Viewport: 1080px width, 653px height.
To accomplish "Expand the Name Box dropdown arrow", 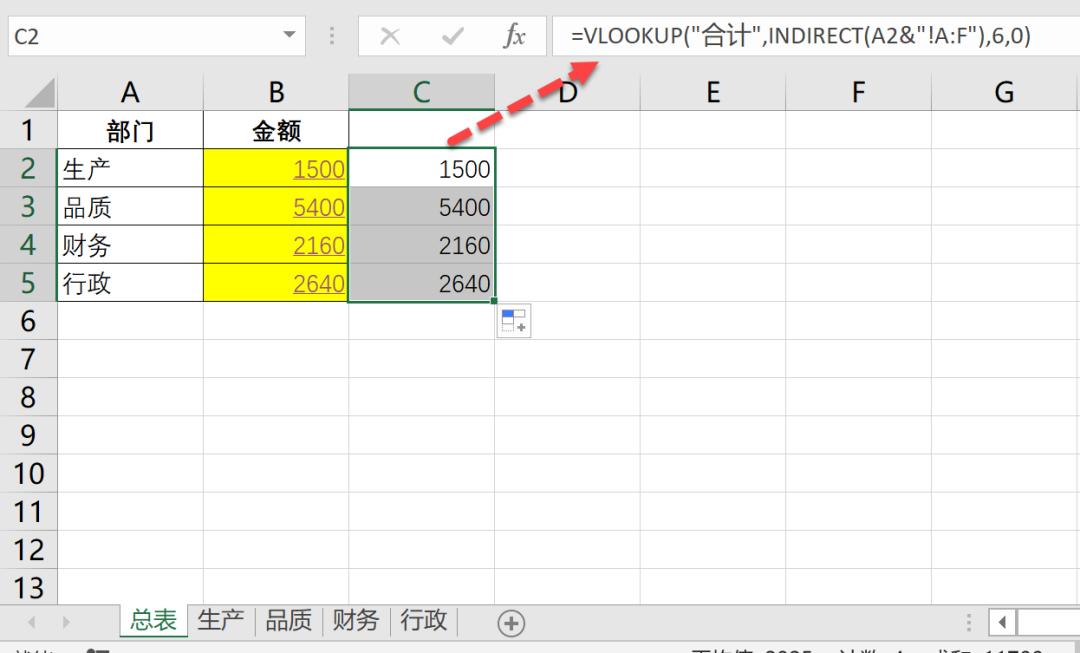I will [x=289, y=36].
